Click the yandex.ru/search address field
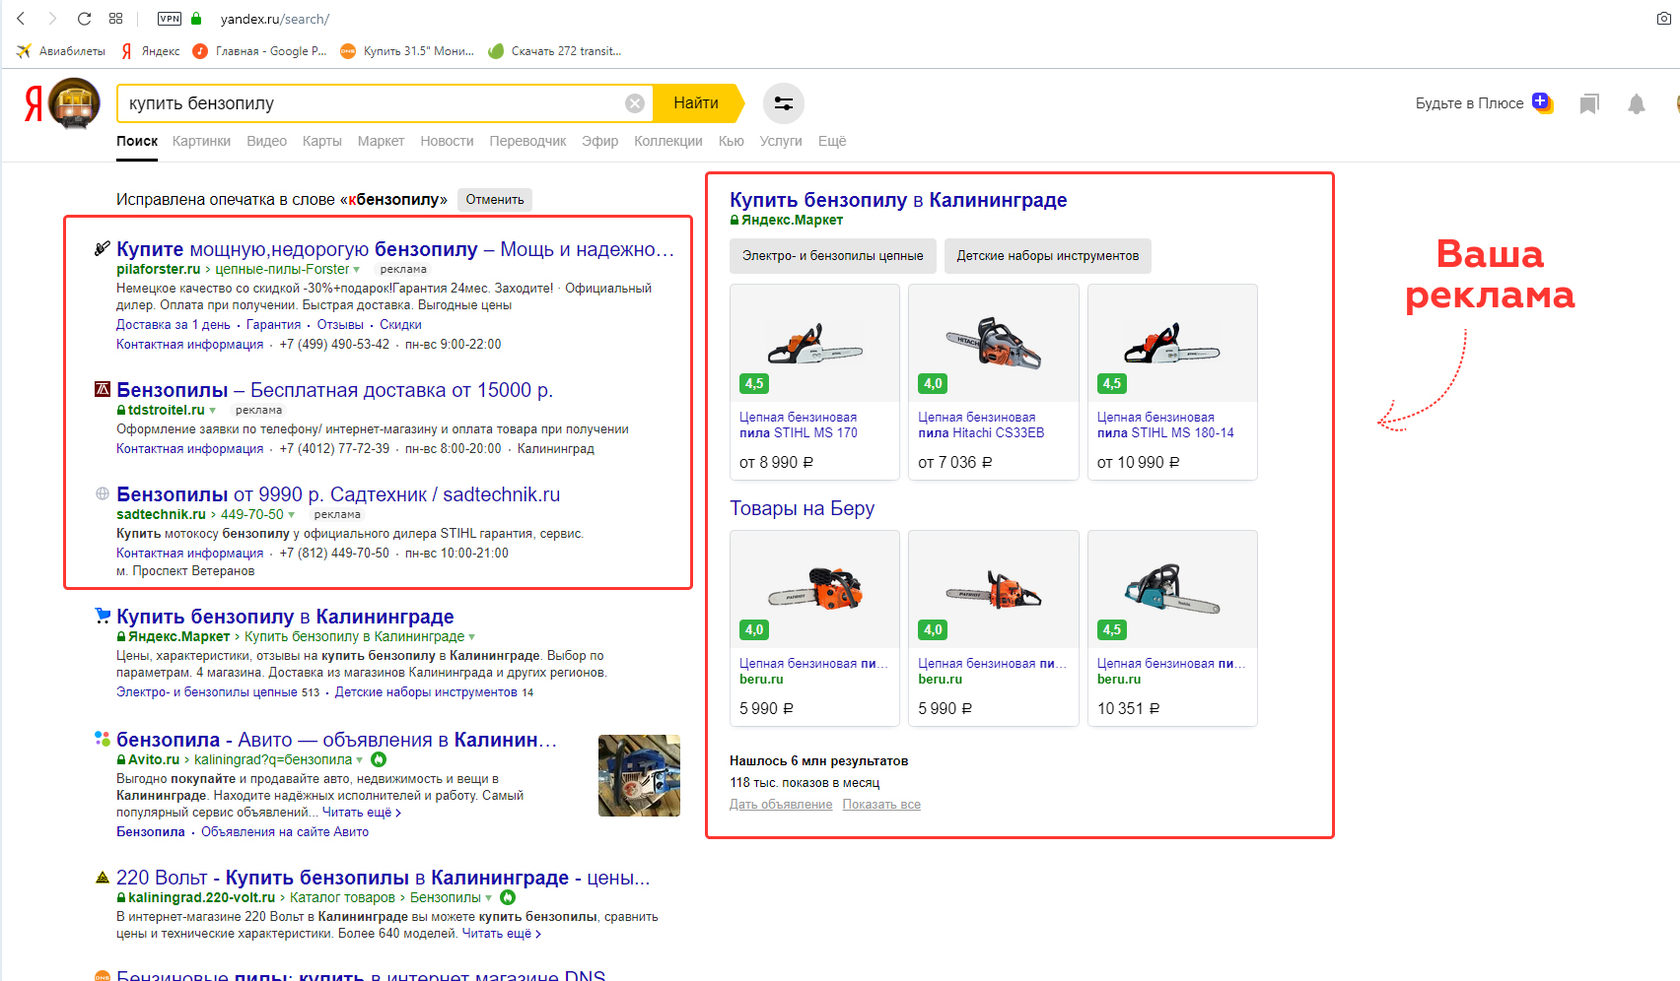Image resolution: width=1680 pixels, height=981 pixels. (x=275, y=19)
